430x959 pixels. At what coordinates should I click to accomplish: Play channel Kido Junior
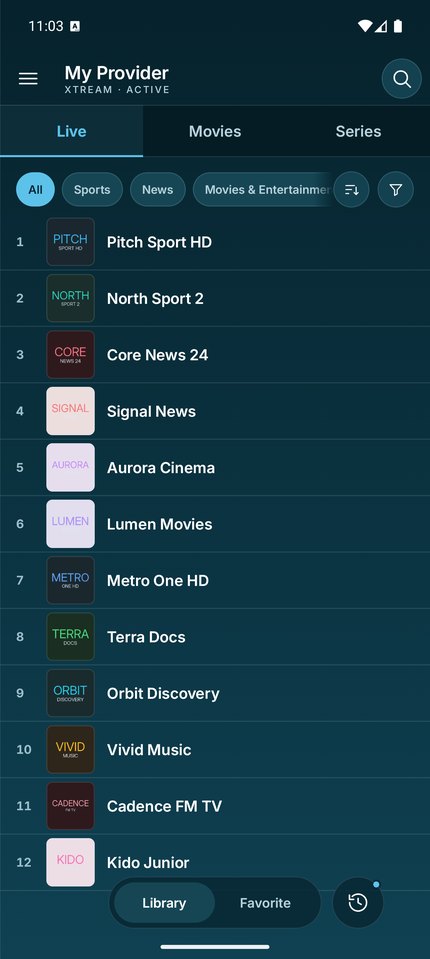click(215, 862)
